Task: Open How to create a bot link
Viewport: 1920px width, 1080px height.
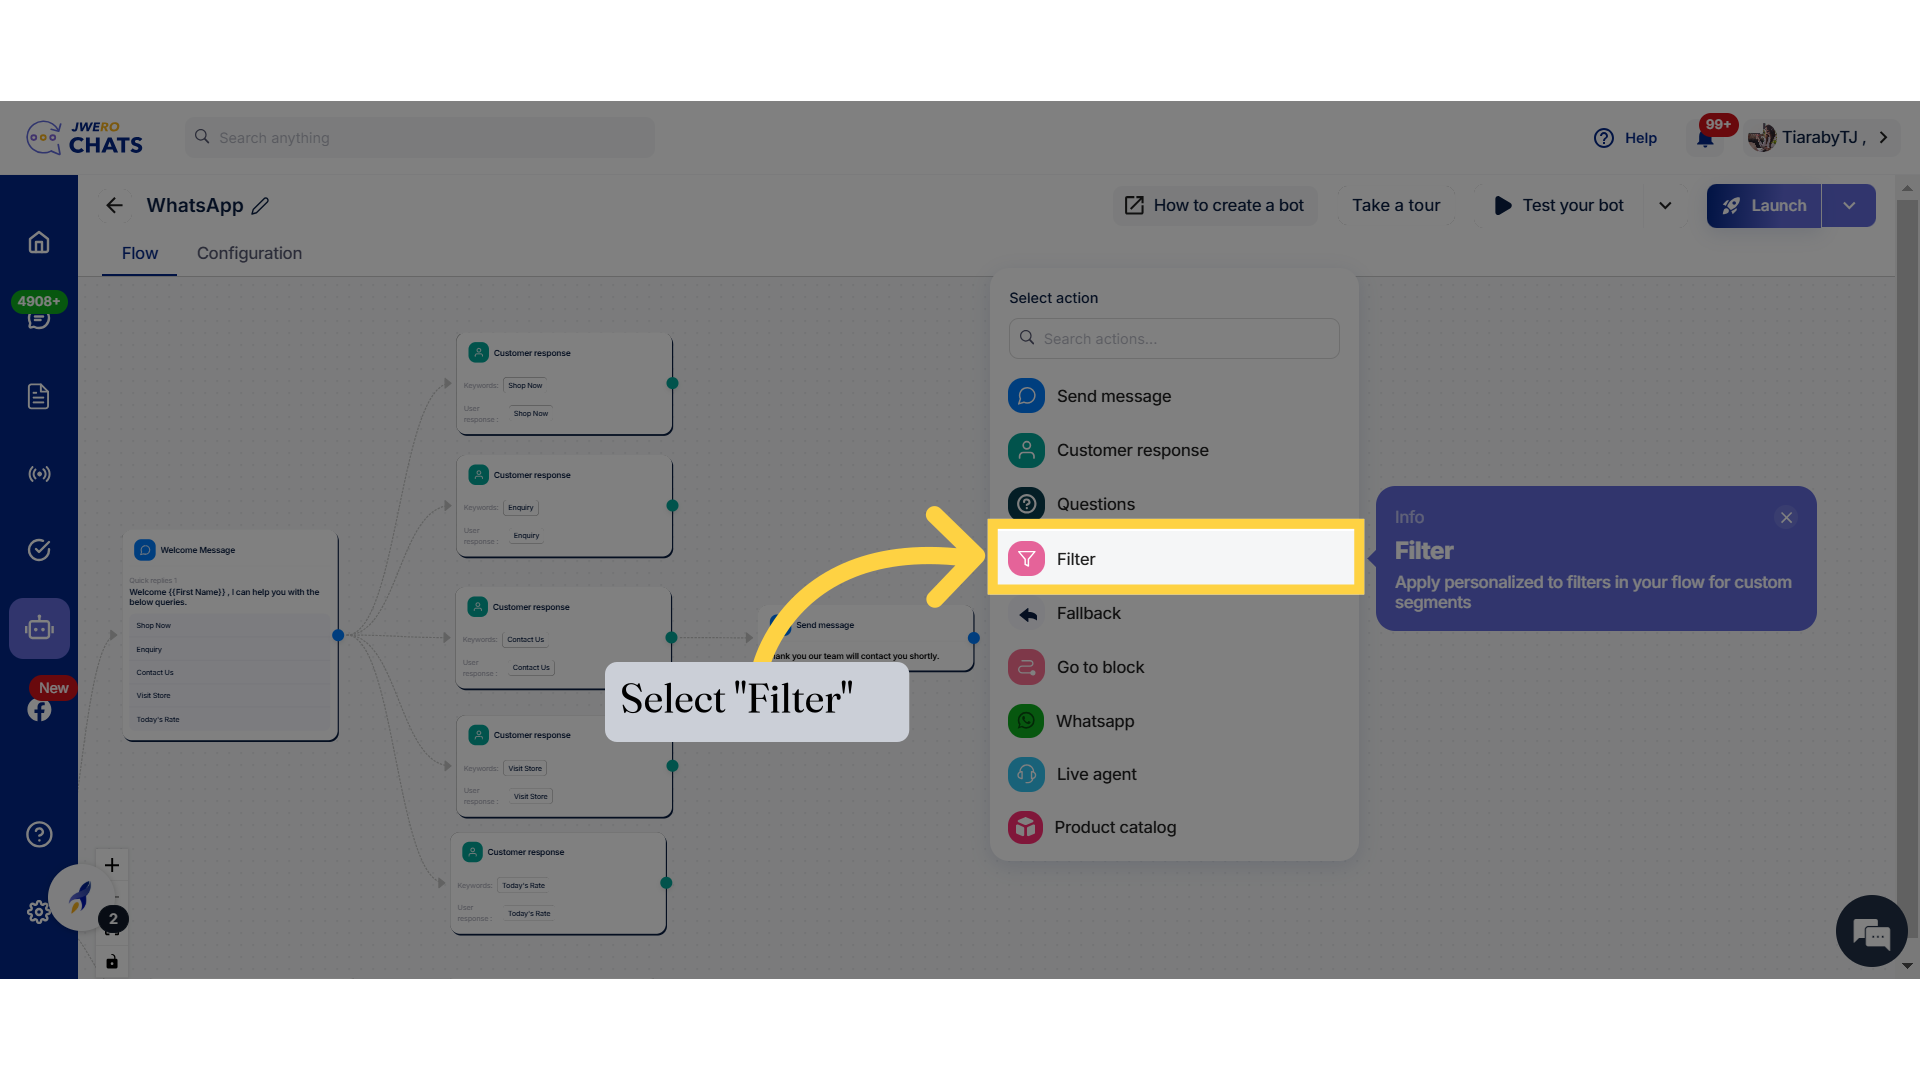Action: point(1214,205)
